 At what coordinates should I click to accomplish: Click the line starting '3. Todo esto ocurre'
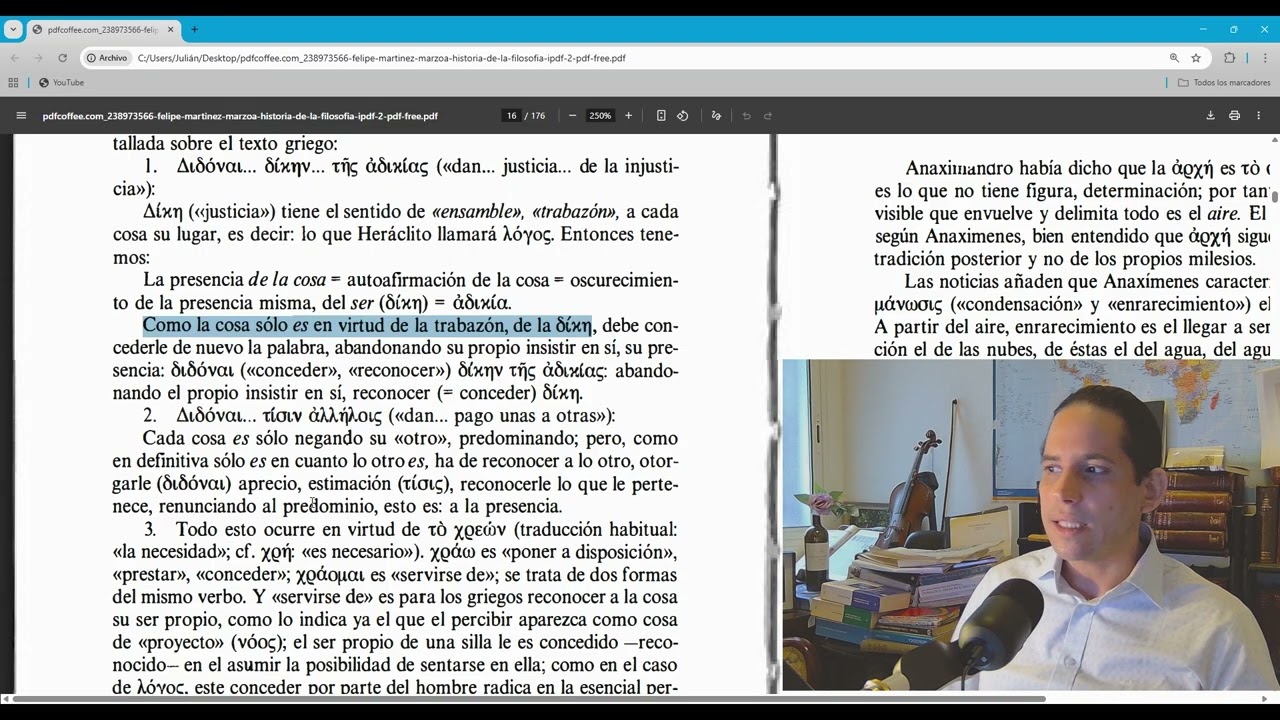(x=410, y=529)
